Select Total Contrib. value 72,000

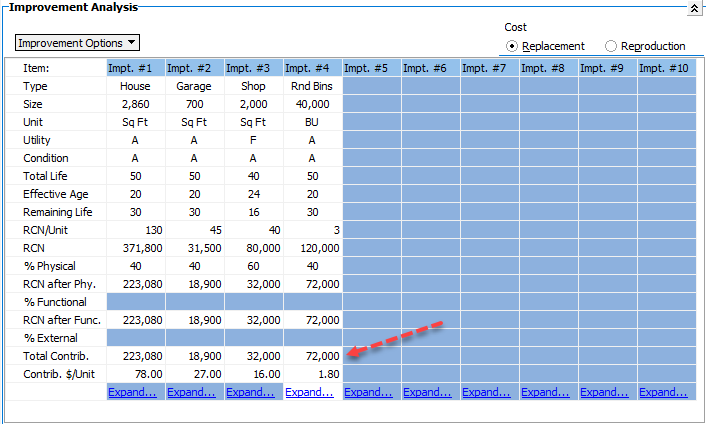313,356
